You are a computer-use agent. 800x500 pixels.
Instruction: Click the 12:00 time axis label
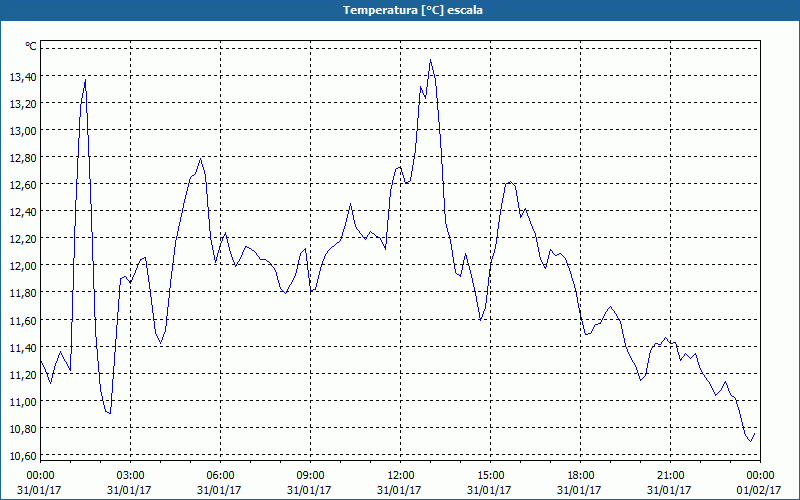click(x=401, y=476)
